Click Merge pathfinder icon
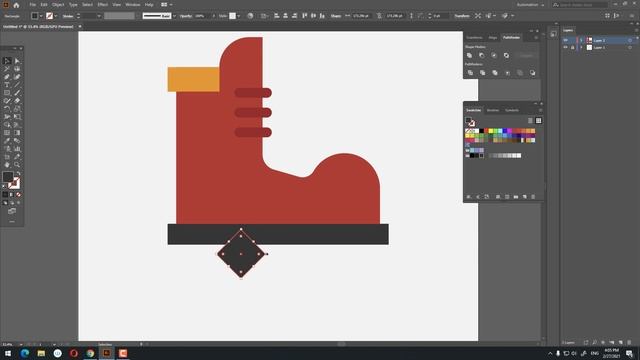640x360 pixels. (x=495, y=73)
